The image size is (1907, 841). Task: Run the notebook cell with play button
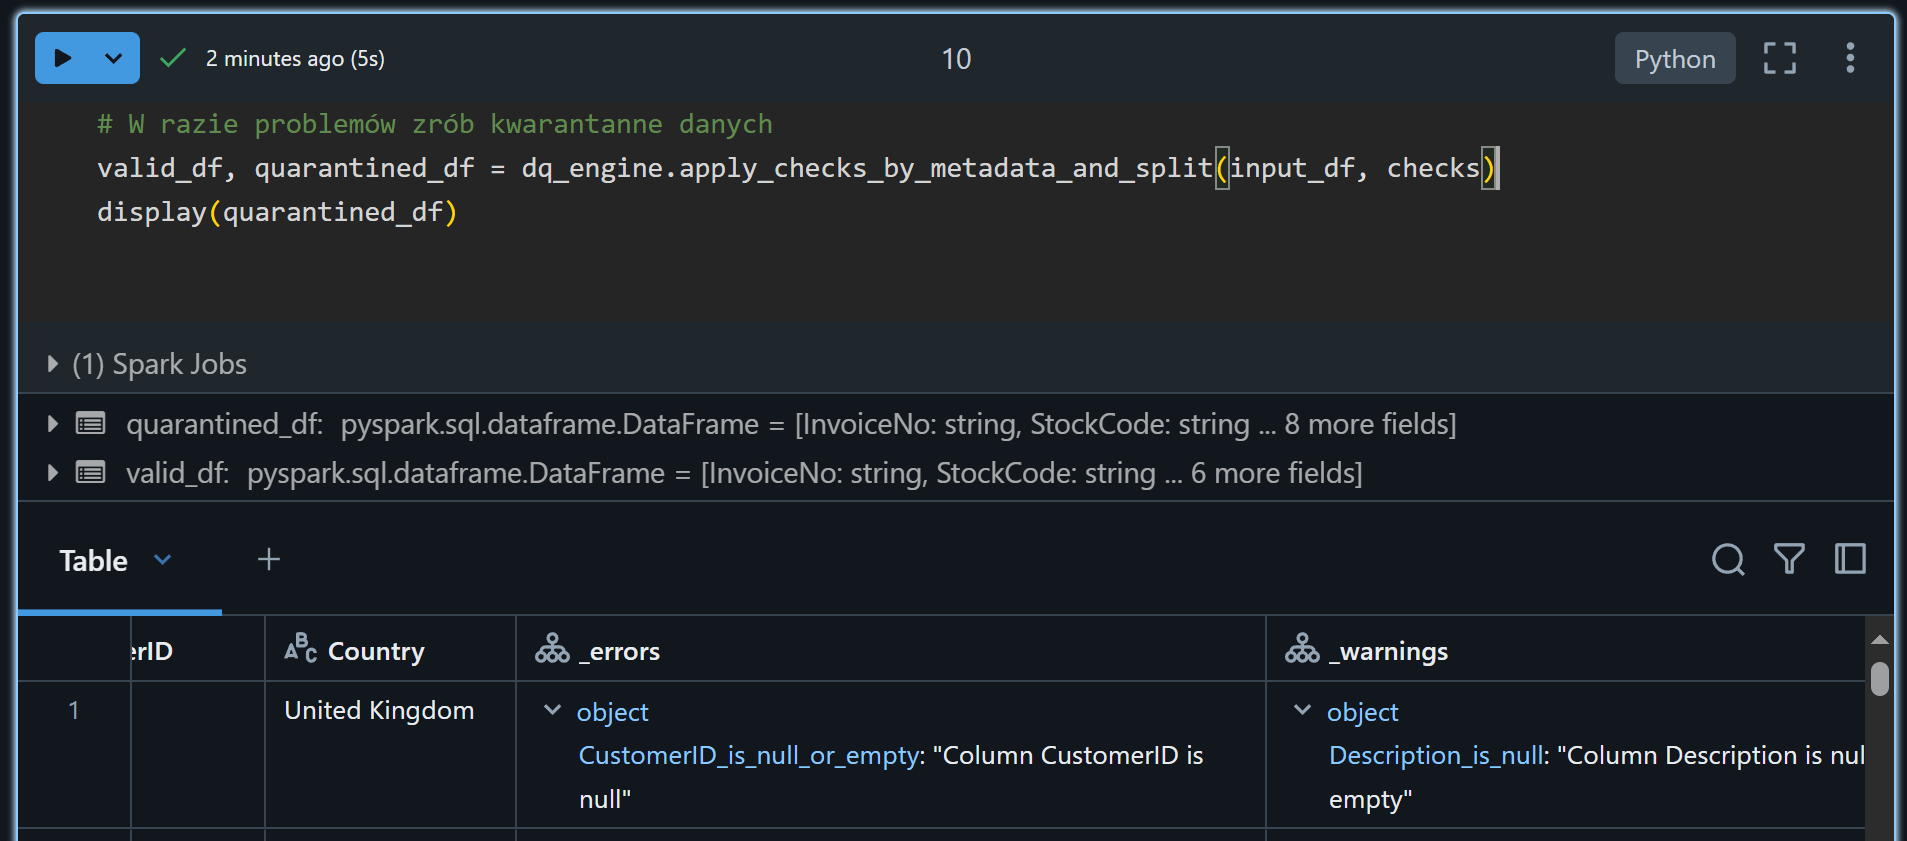pyautogui.click(x=63, y=58)
